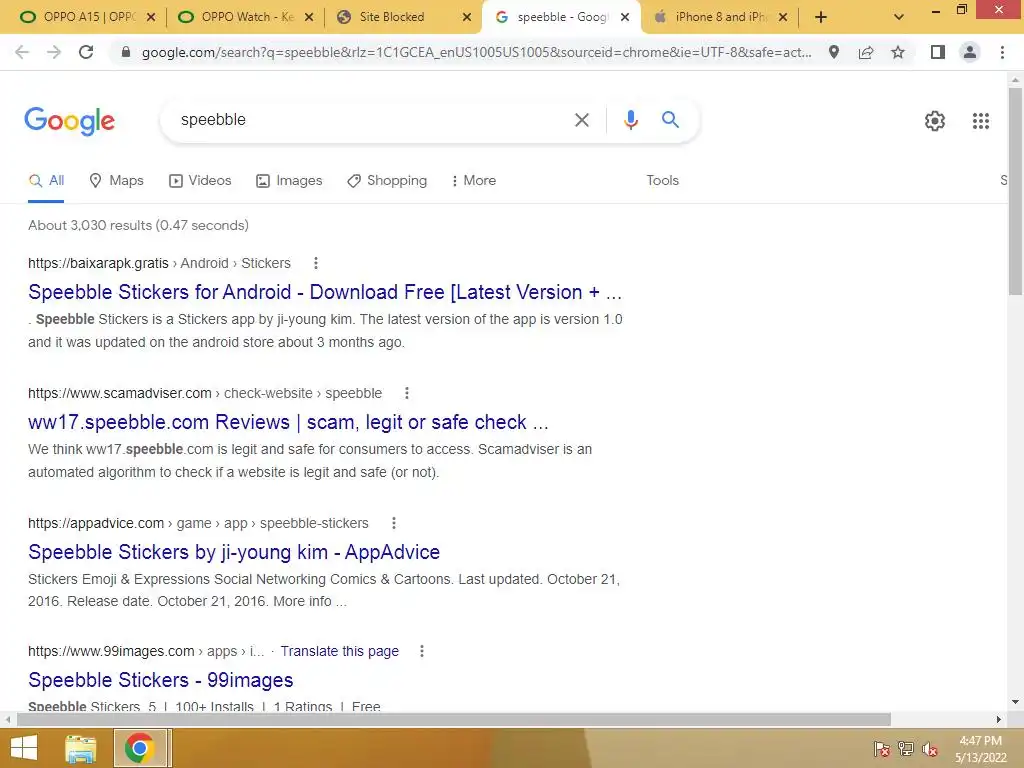Open the Google apps grid
Screen dimensions: 1024x768
click(x=981, y=121)
